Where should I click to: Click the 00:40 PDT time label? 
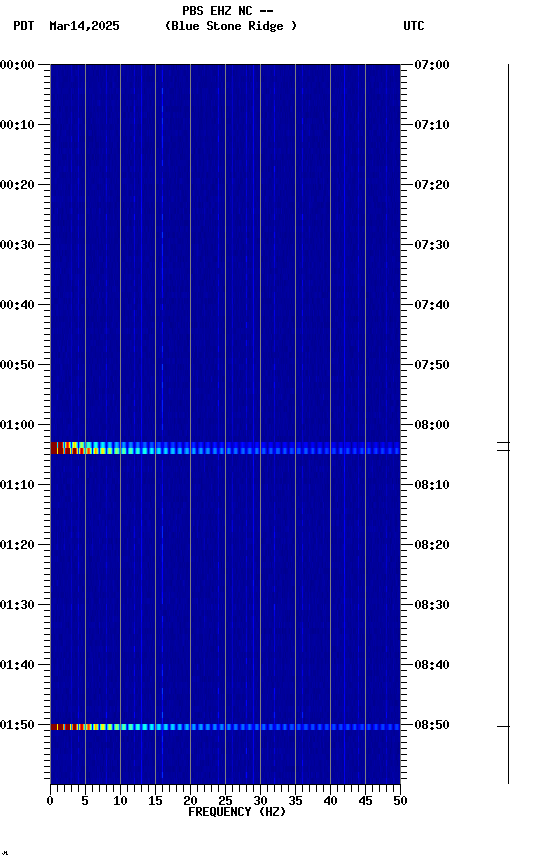tap(17, 305)
